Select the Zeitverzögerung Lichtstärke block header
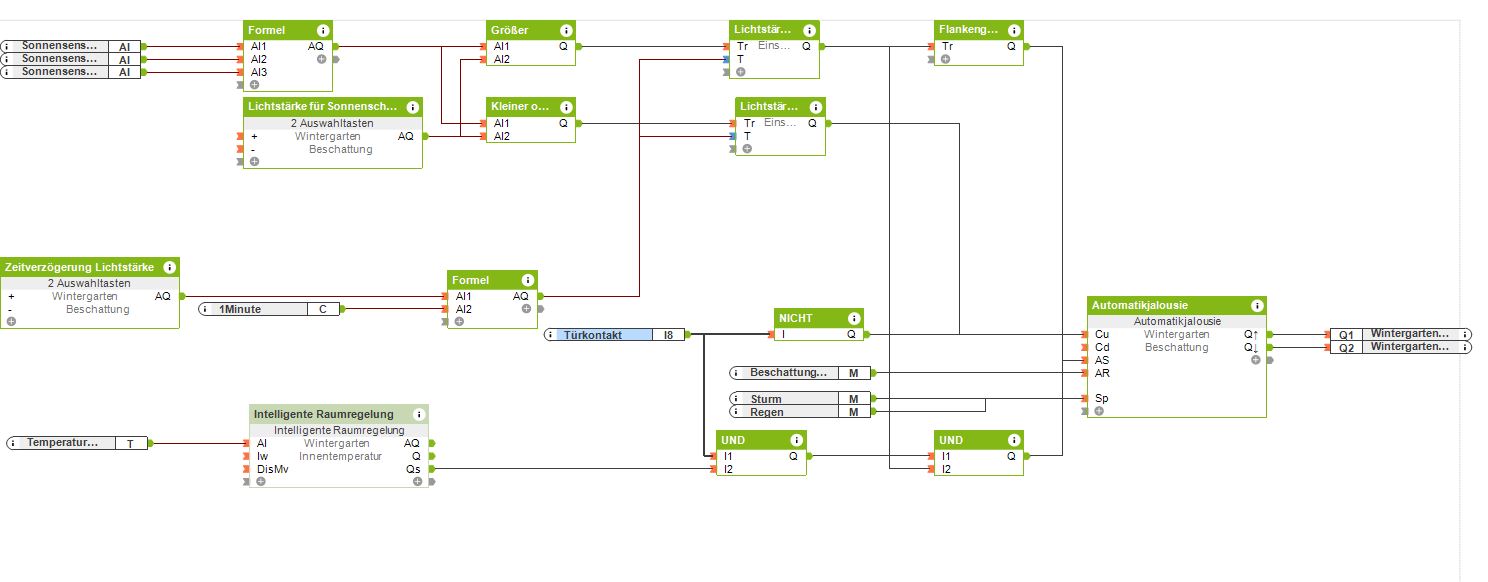Screen dimensions: 1488x582 click(x=90, y=268)
